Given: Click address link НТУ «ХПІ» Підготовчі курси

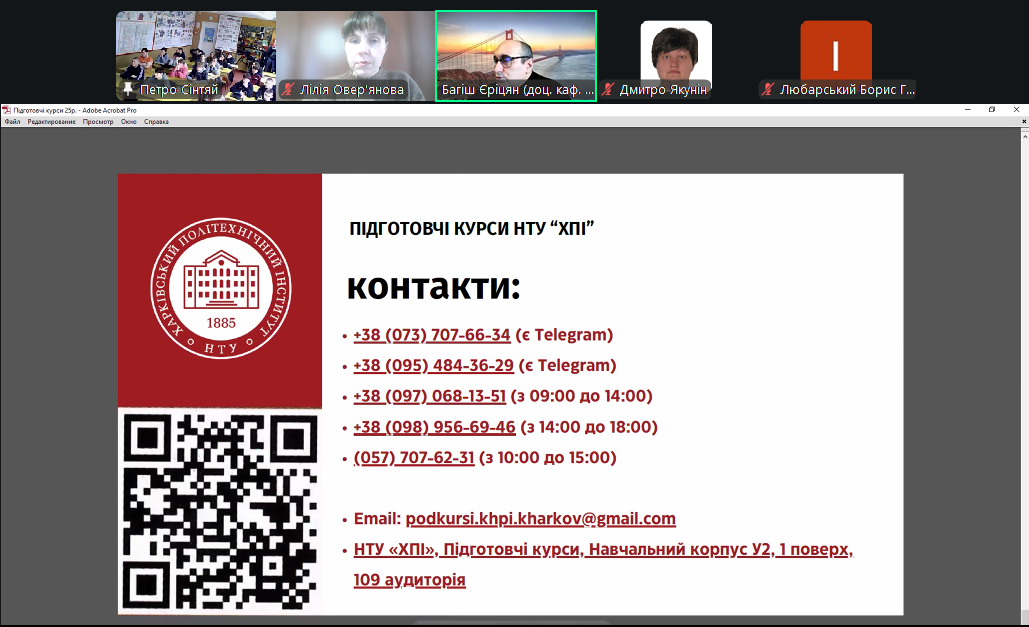Looking at the screenshot, I should pyautogui.click(x=603, y=565).
